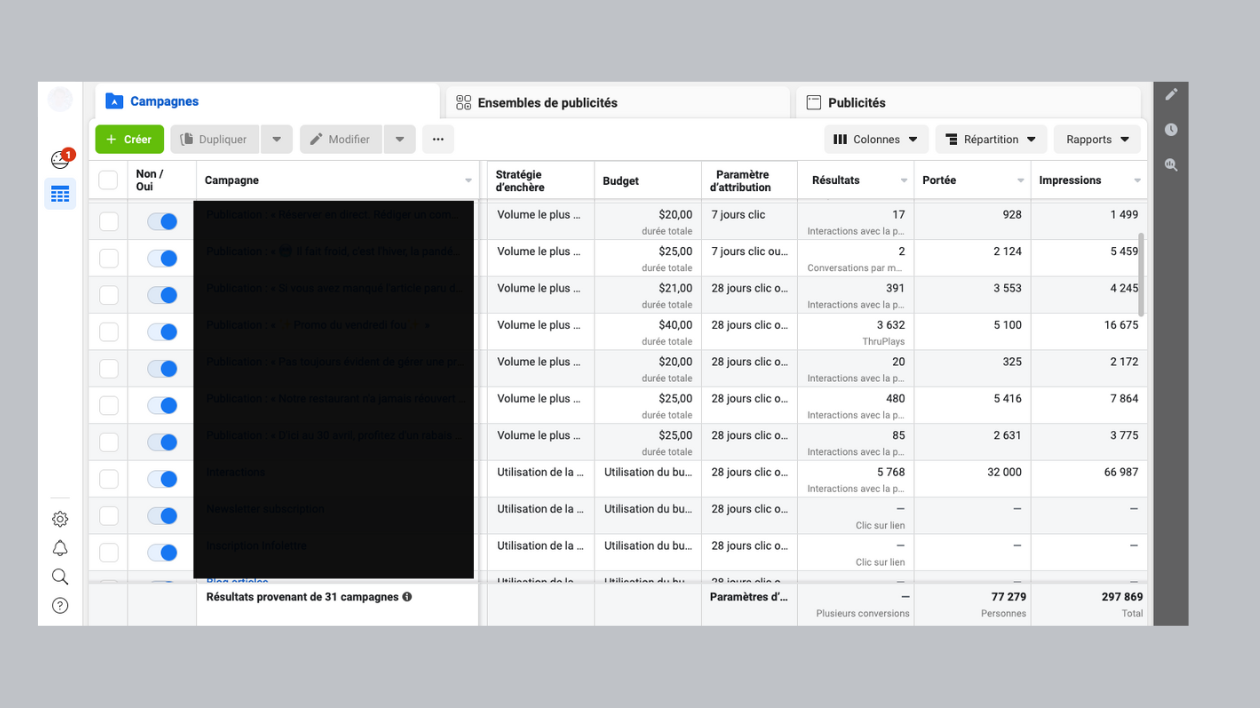Image resolution: width=1260 pixels, height=708 pixels.
Task: Open the Rapports dropdown
Action: click(1097, 140)
